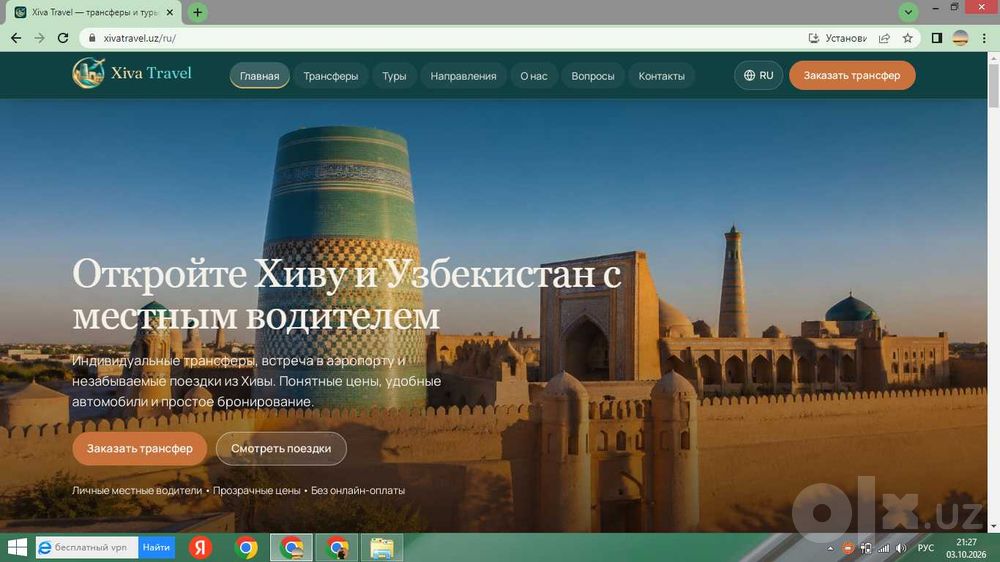Click the Найти search button
Screen dimensions: 1000x562
[x=156, y=547]
